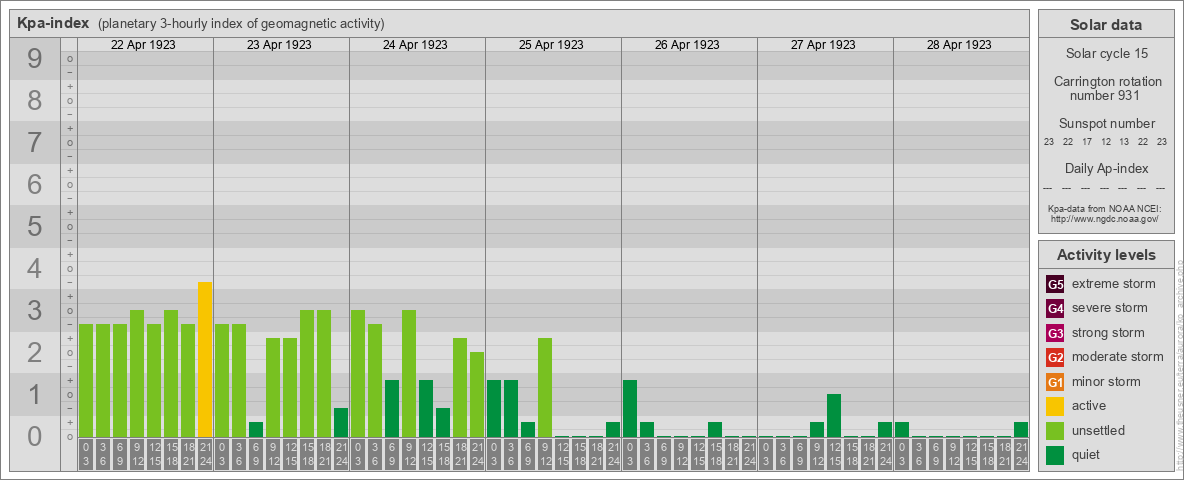
Task: Click the '24 Apr 1923' date header
Action: click(415, 45)
